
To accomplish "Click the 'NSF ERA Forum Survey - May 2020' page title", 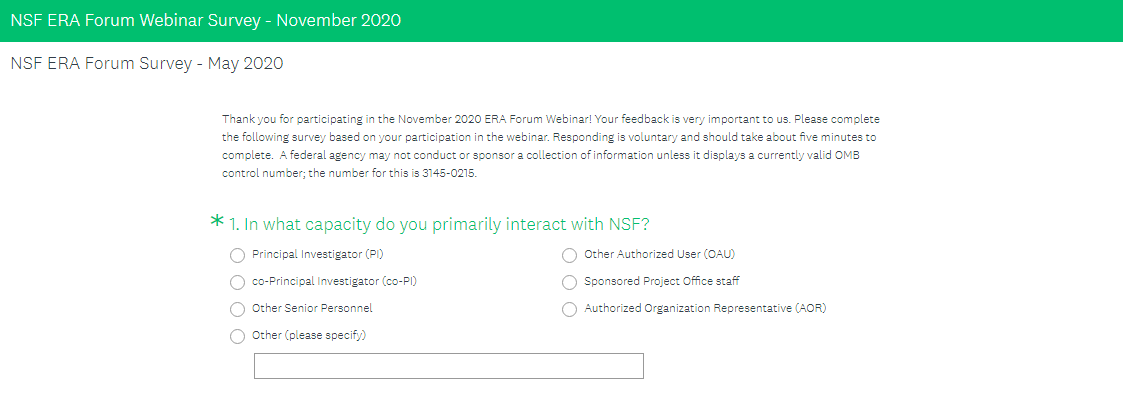I will (x=147, y=64).
